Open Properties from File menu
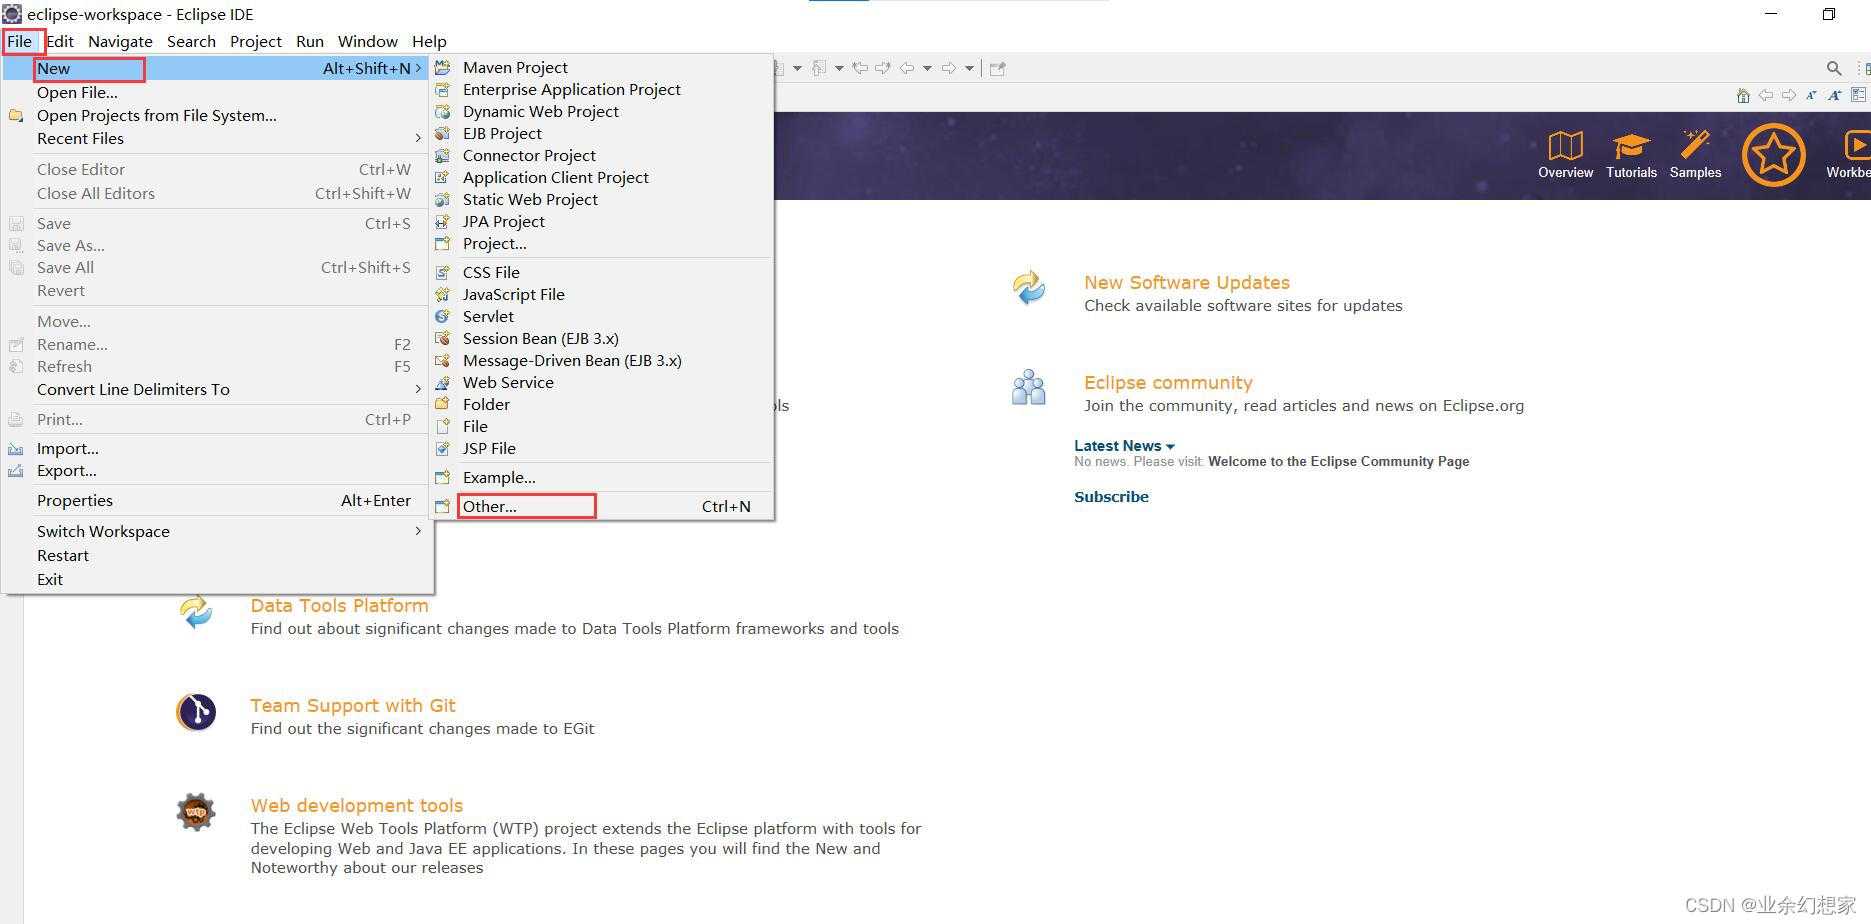1871x924 pixels. (217, 500)
